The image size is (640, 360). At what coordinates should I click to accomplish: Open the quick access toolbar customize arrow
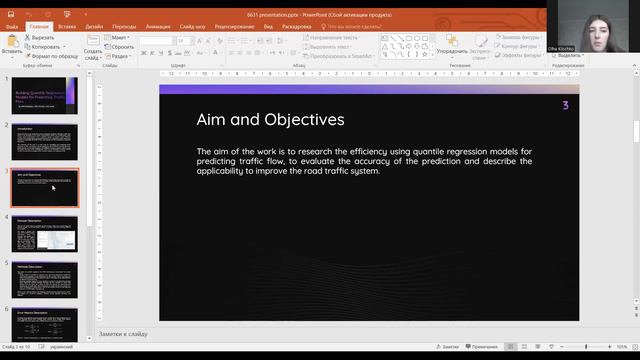click(85, 15)
